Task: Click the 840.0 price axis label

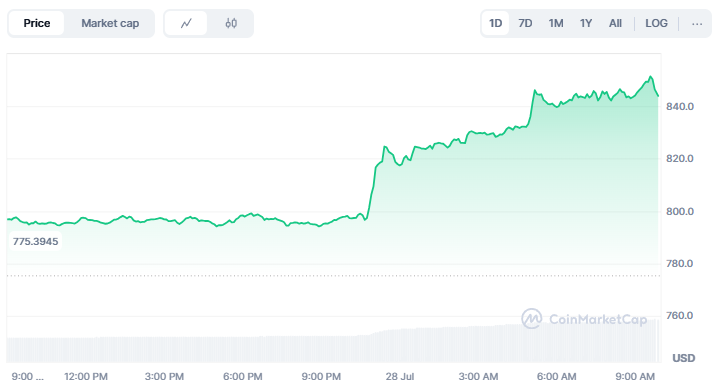Action: [679, 106]
